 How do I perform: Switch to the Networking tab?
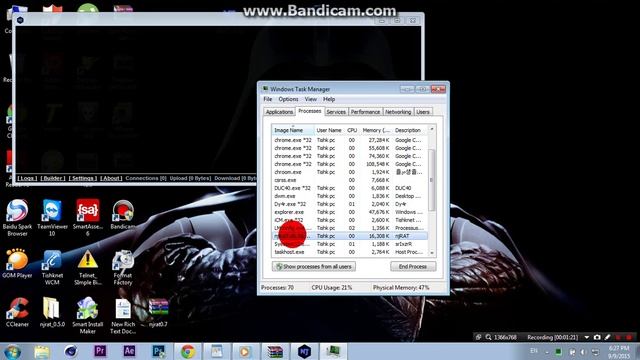(x=398, y=112)
